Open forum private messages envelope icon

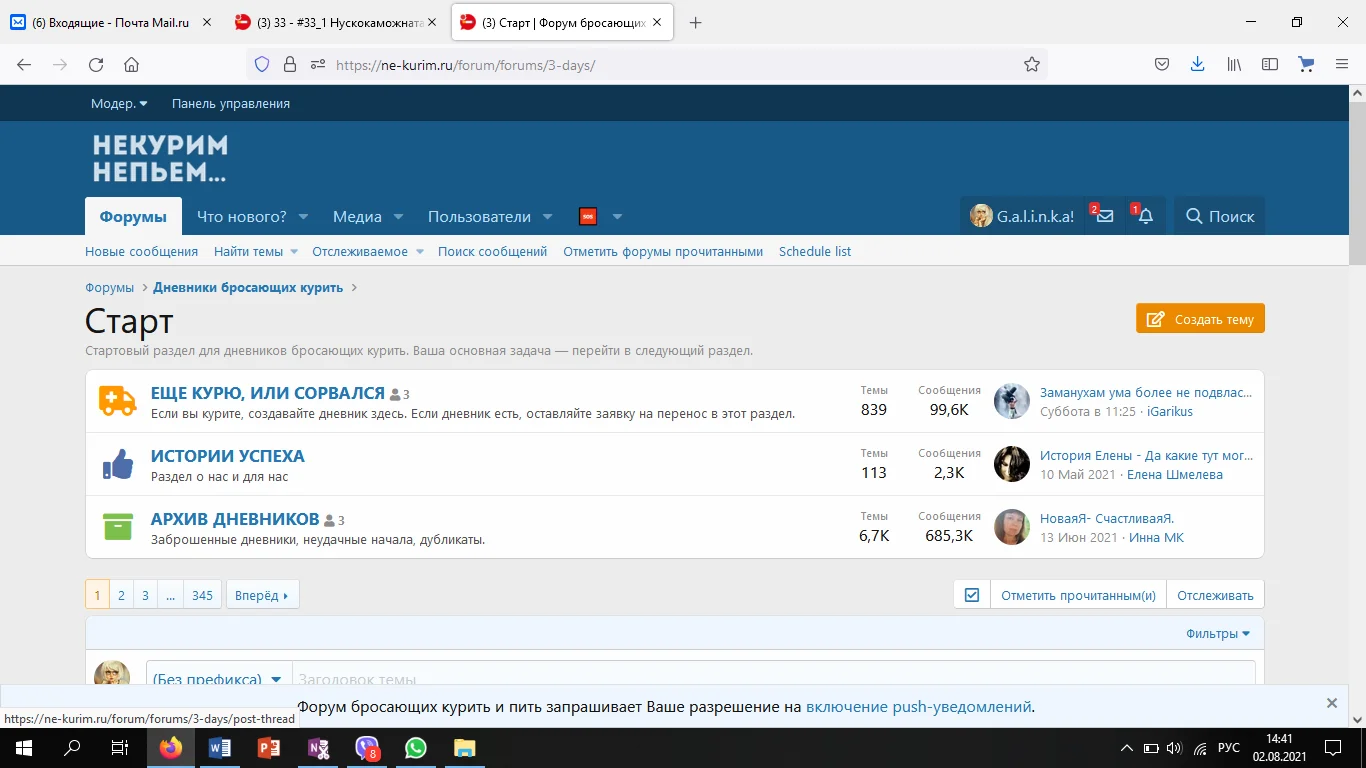tap(1104, 216)
